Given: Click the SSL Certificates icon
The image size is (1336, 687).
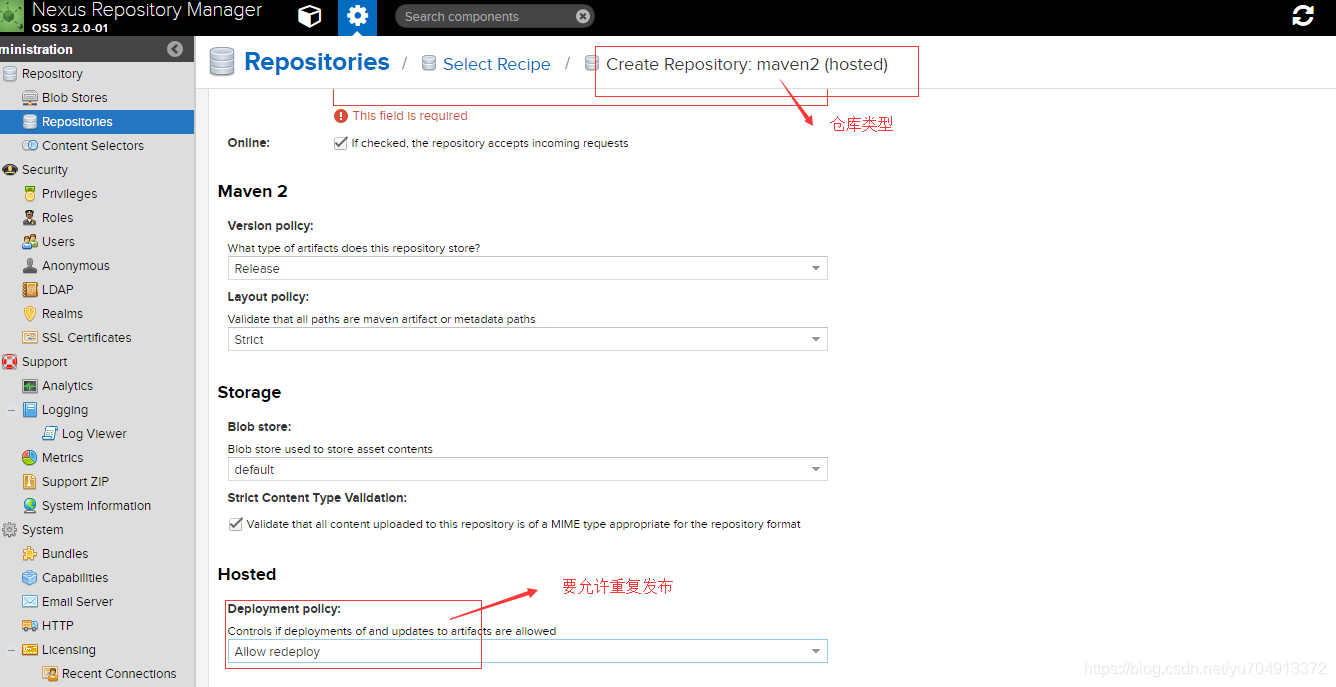Looking at the screenshot, I should coord(30,338).
